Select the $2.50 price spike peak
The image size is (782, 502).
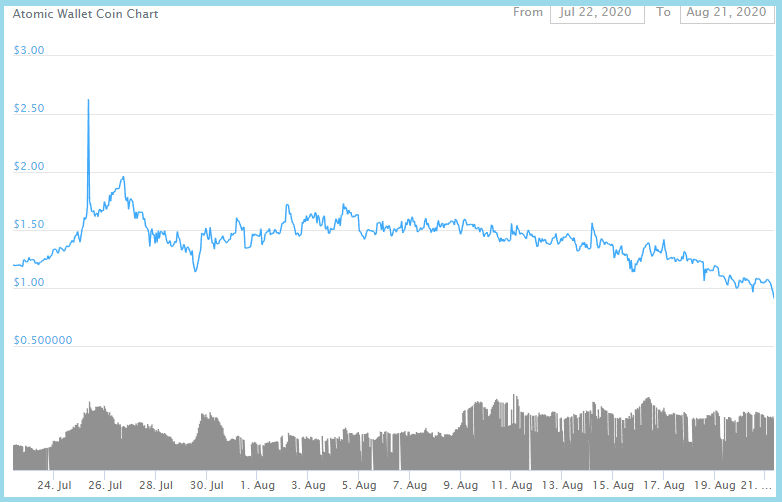(x=88, y=101)
